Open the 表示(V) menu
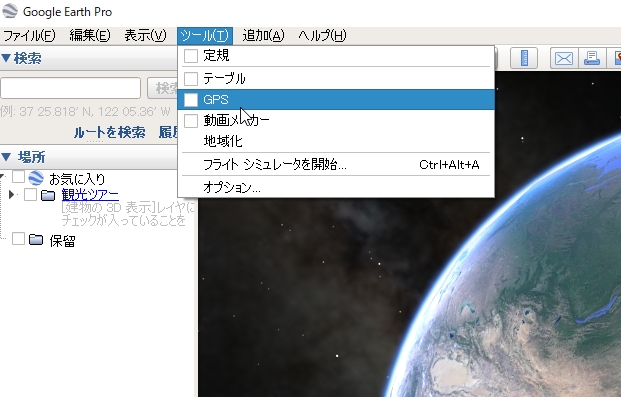The width and height of the screenshot is (621, 397). tap(145, 36)
